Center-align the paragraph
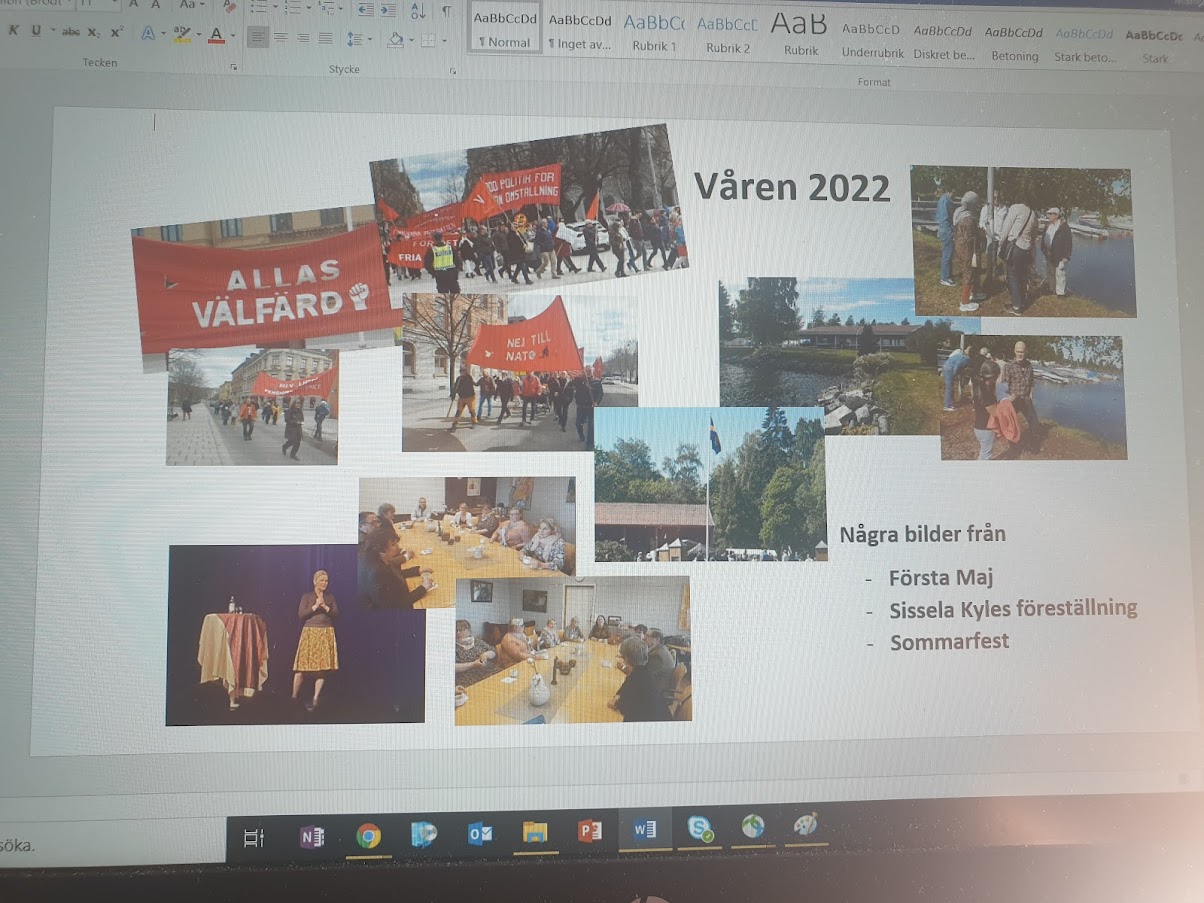 [x=280, y=38]
